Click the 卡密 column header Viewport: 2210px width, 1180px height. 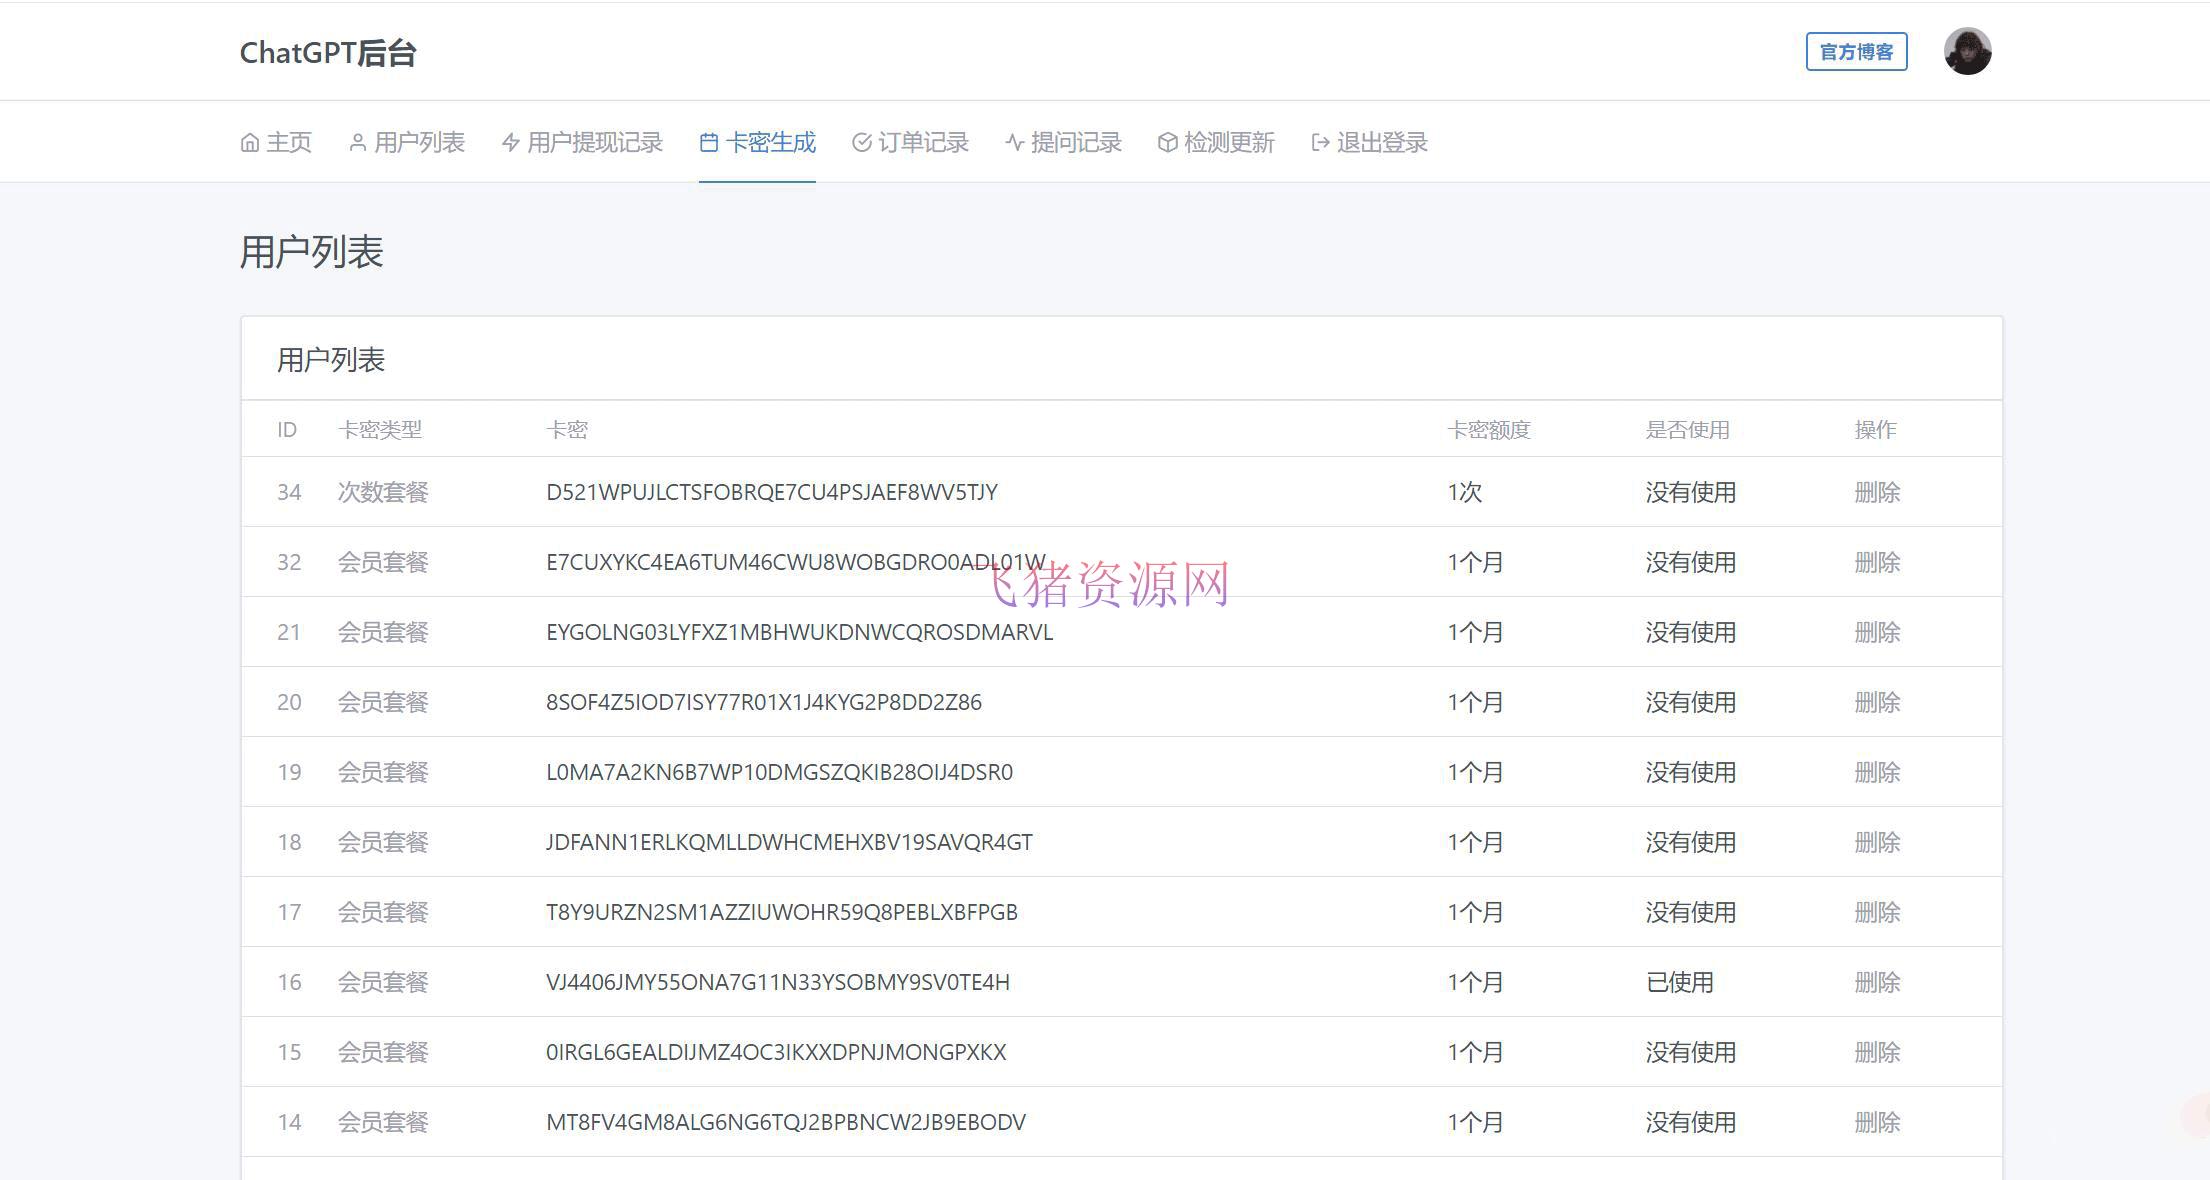567,430
